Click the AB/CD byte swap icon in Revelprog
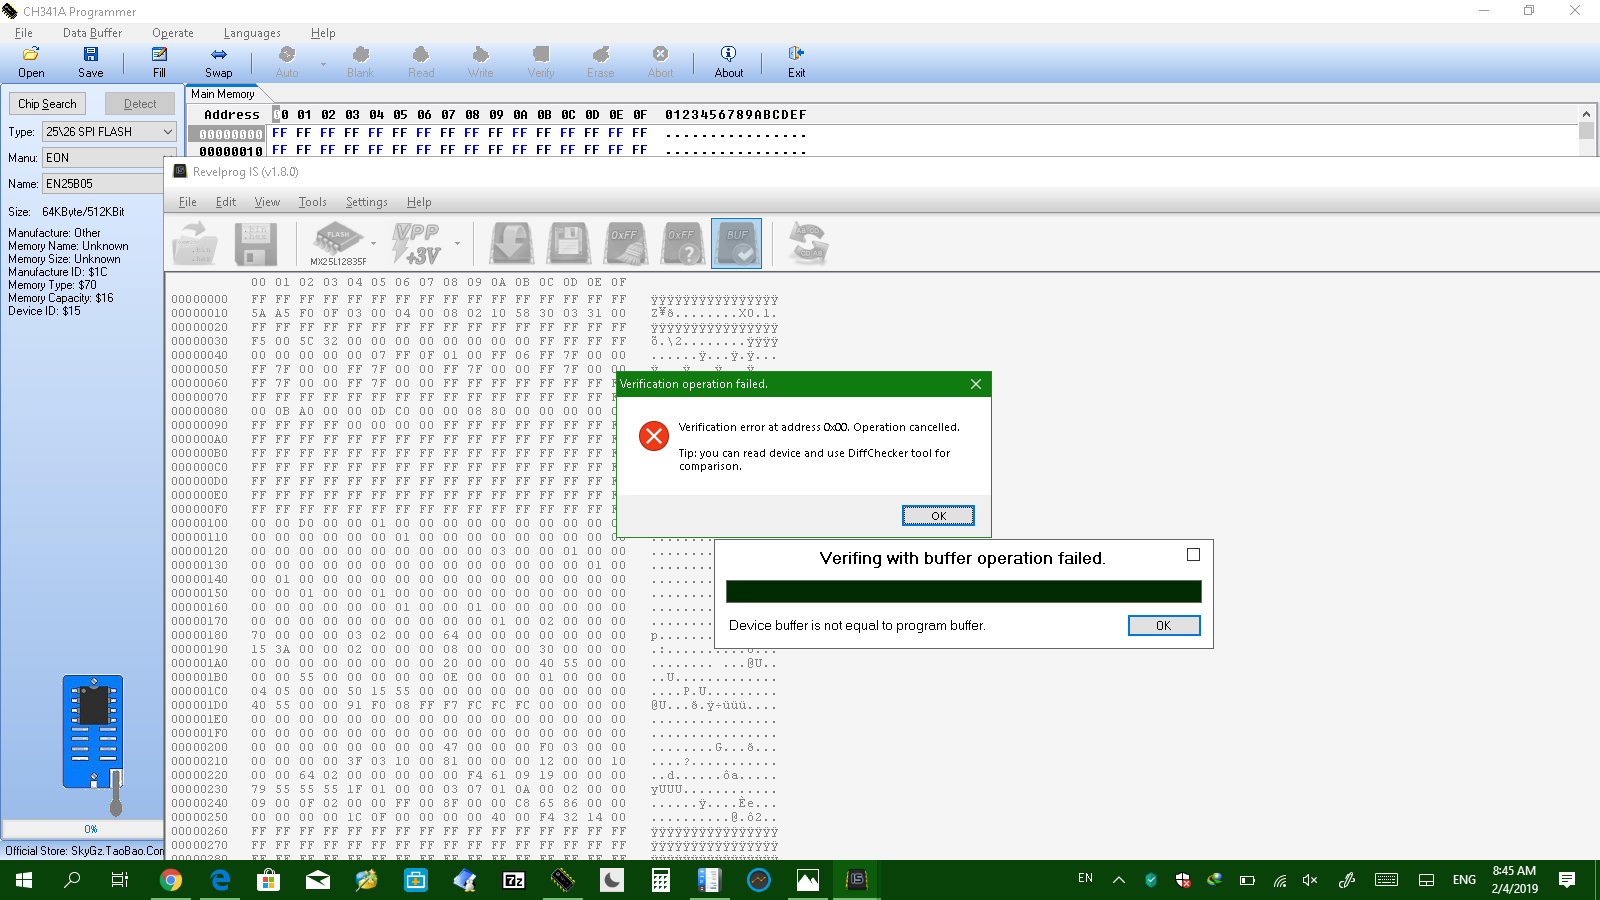1600x900 pixels. [x=808, y=244]
